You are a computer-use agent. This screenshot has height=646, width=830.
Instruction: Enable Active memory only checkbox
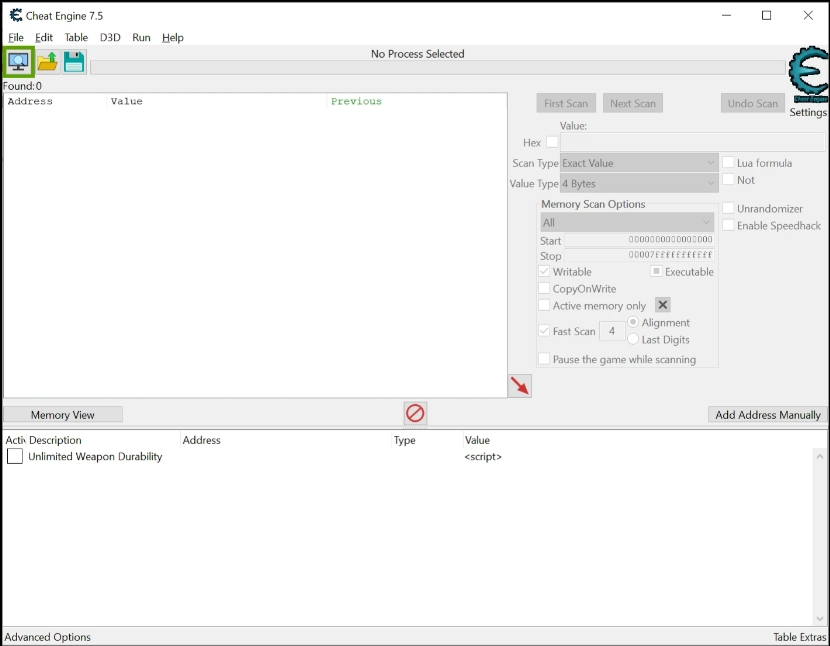coord(544,305)
